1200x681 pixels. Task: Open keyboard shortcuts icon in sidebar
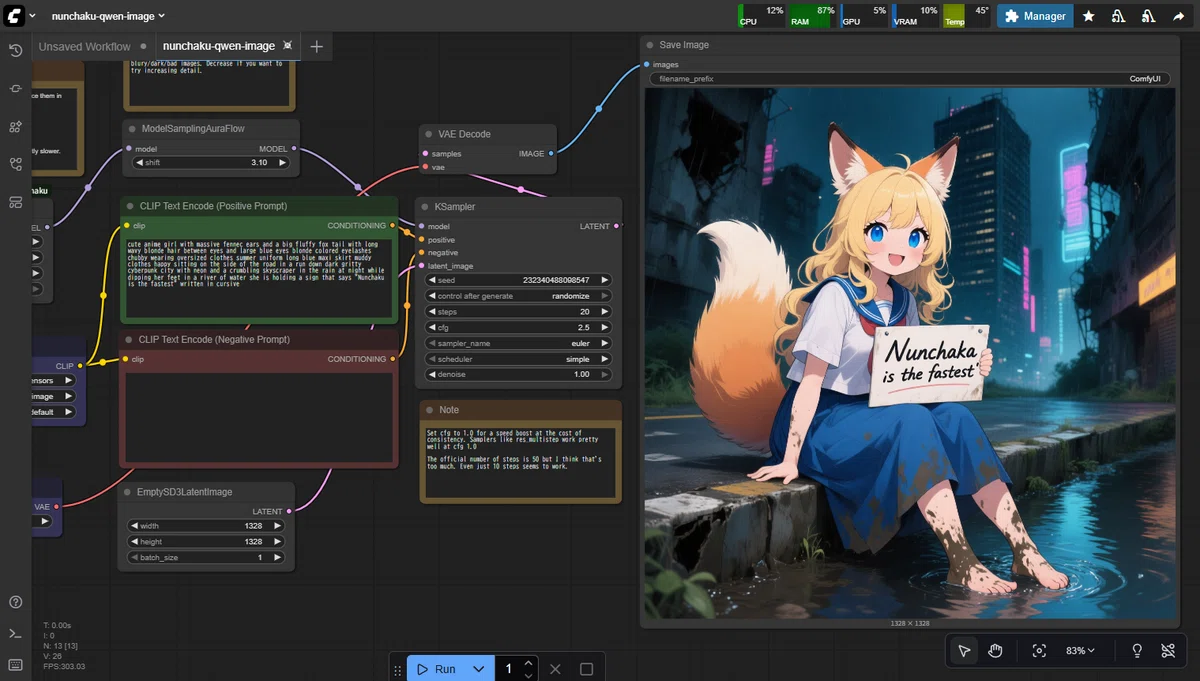15,665
